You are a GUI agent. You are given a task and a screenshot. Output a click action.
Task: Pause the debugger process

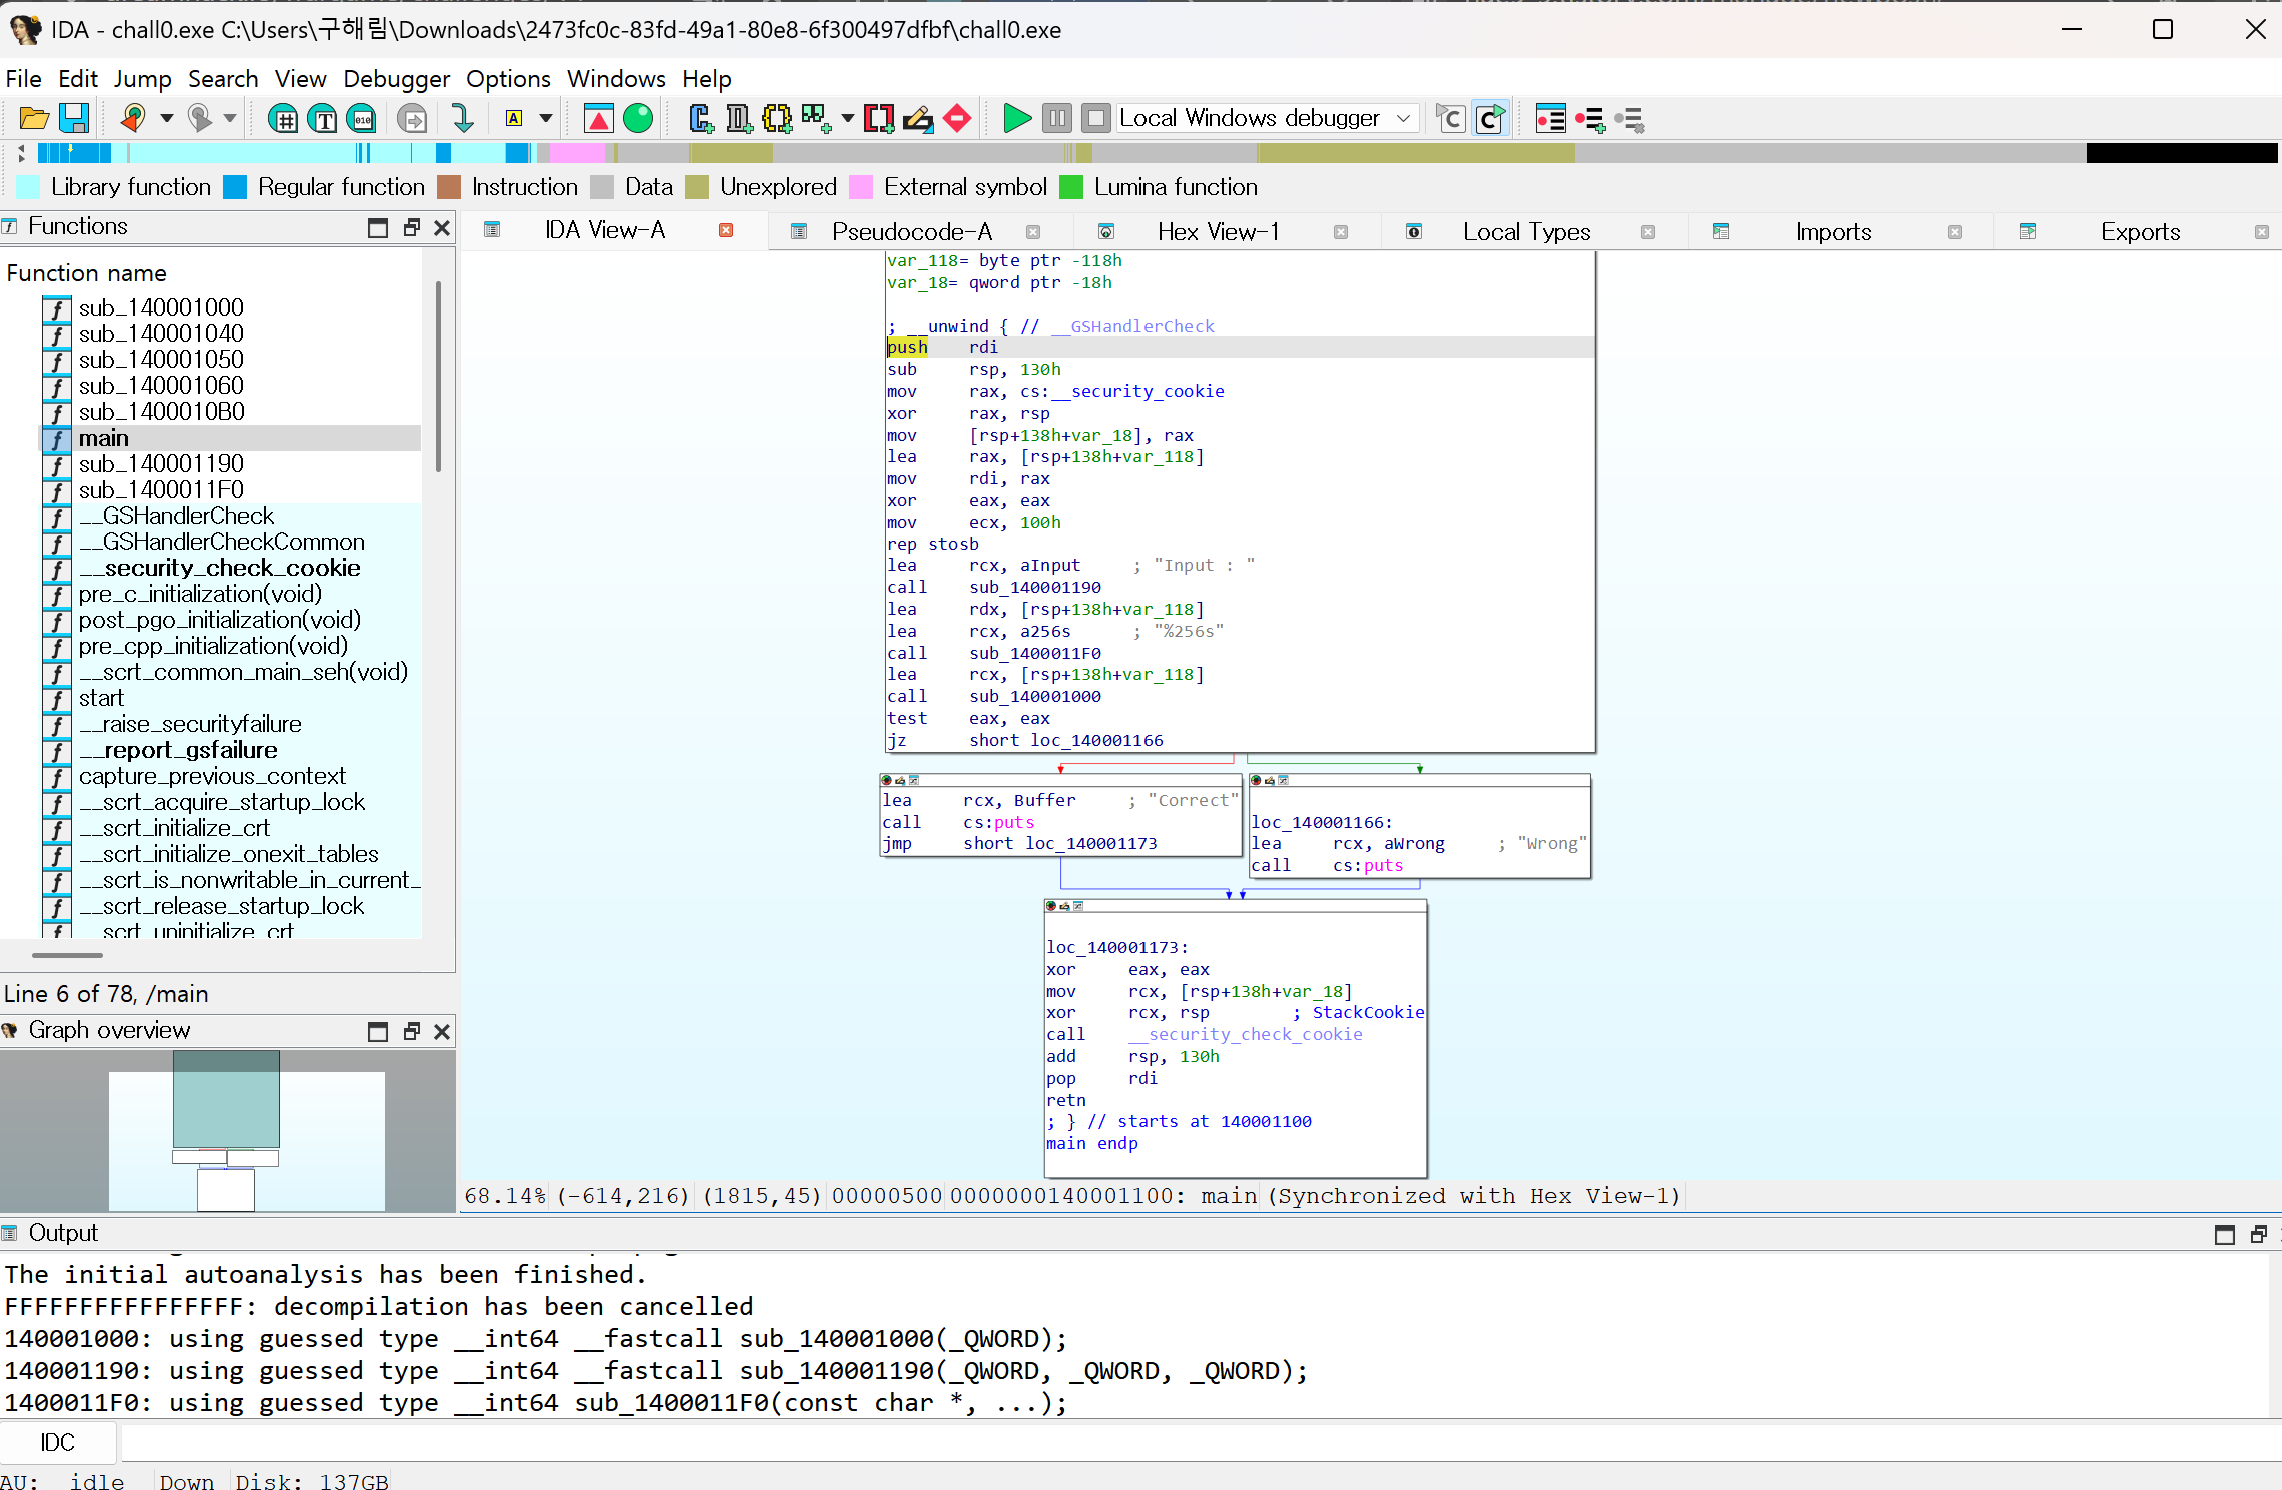click(x=1056, y=119)
